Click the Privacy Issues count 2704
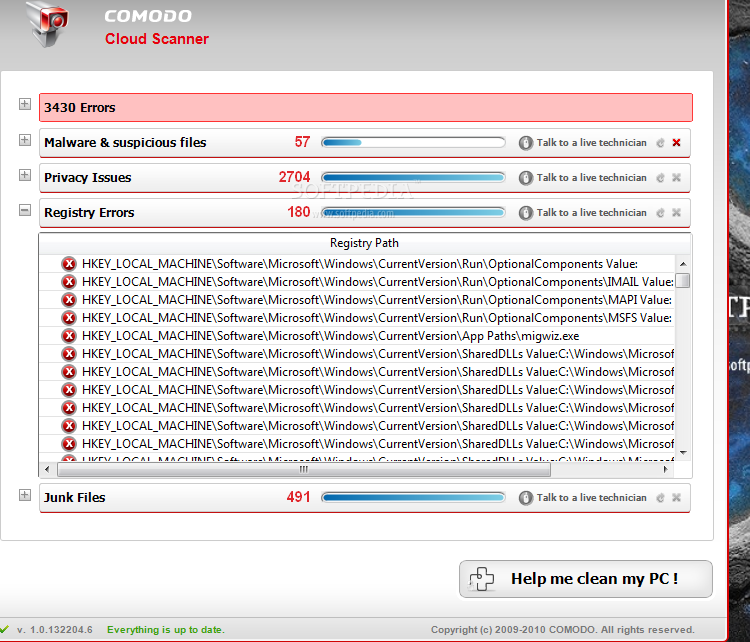Screen dimensions: 750x642 click(x=295, y=177)
